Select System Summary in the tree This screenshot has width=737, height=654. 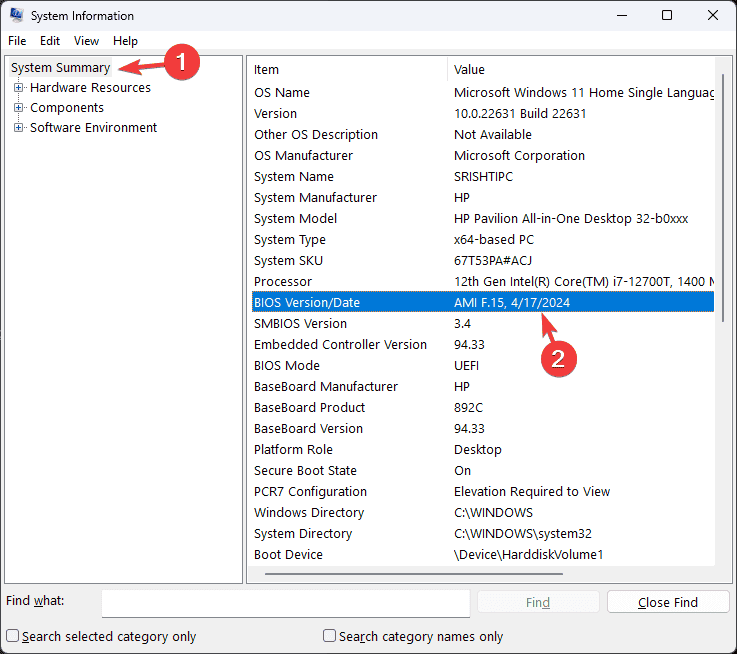coord(61,68)
